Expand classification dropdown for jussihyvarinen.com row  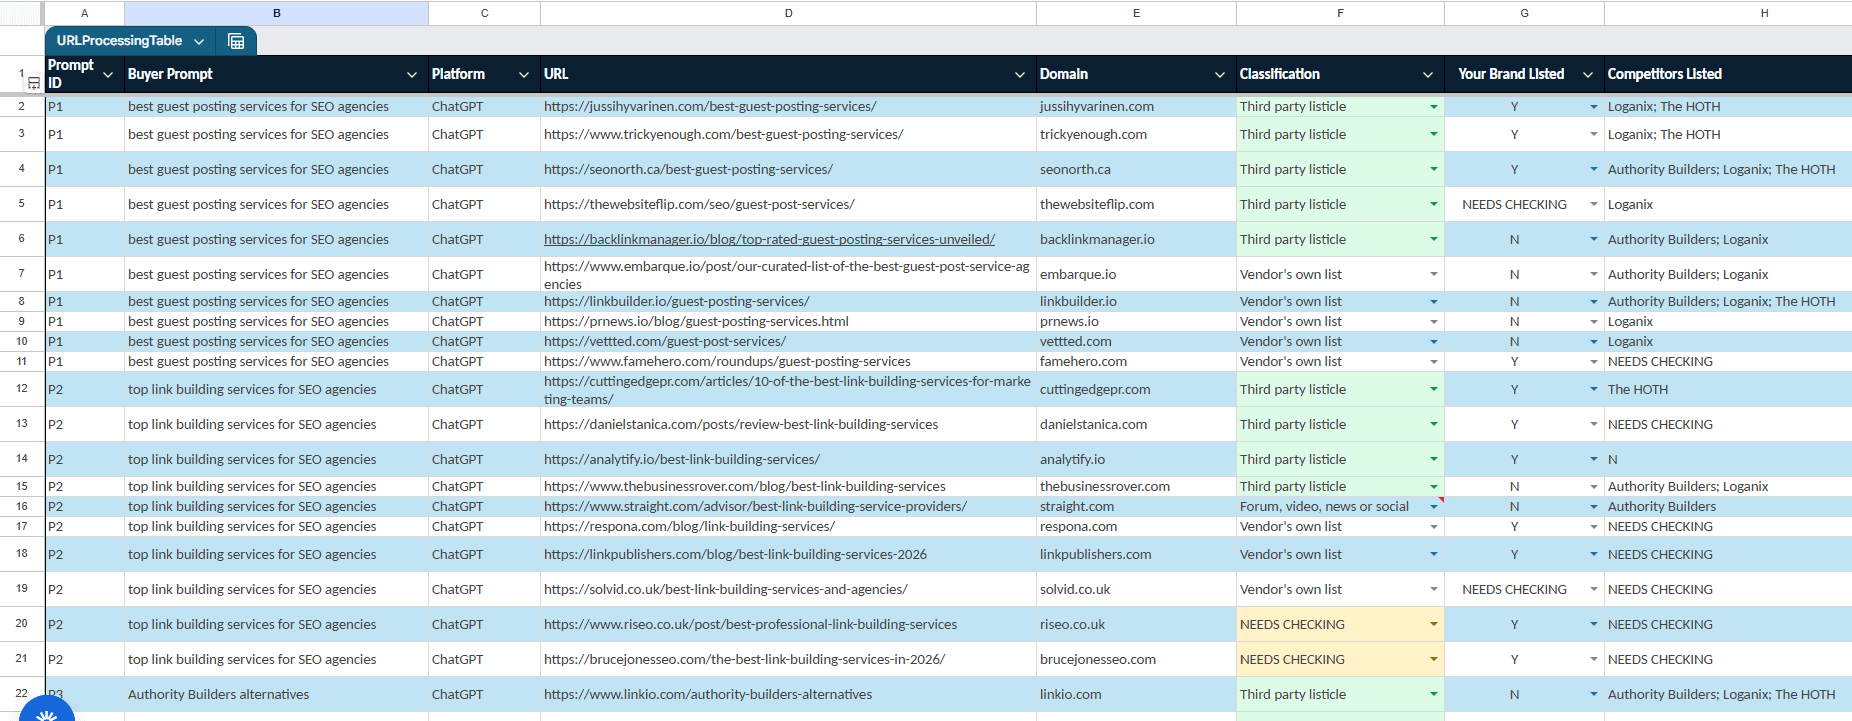1434,107
